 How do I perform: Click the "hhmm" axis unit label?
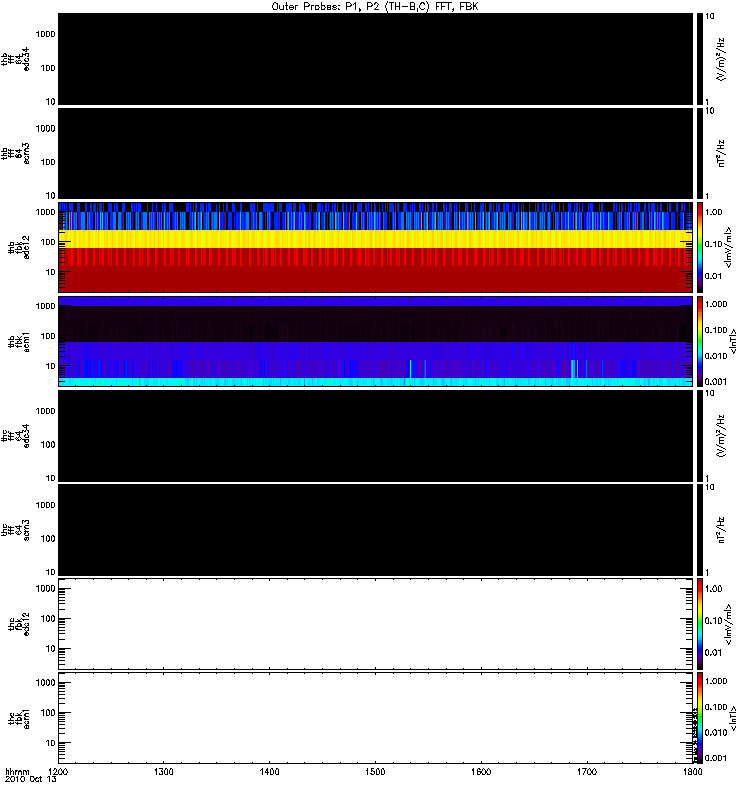pyautogui.click(x=17, y=771)
